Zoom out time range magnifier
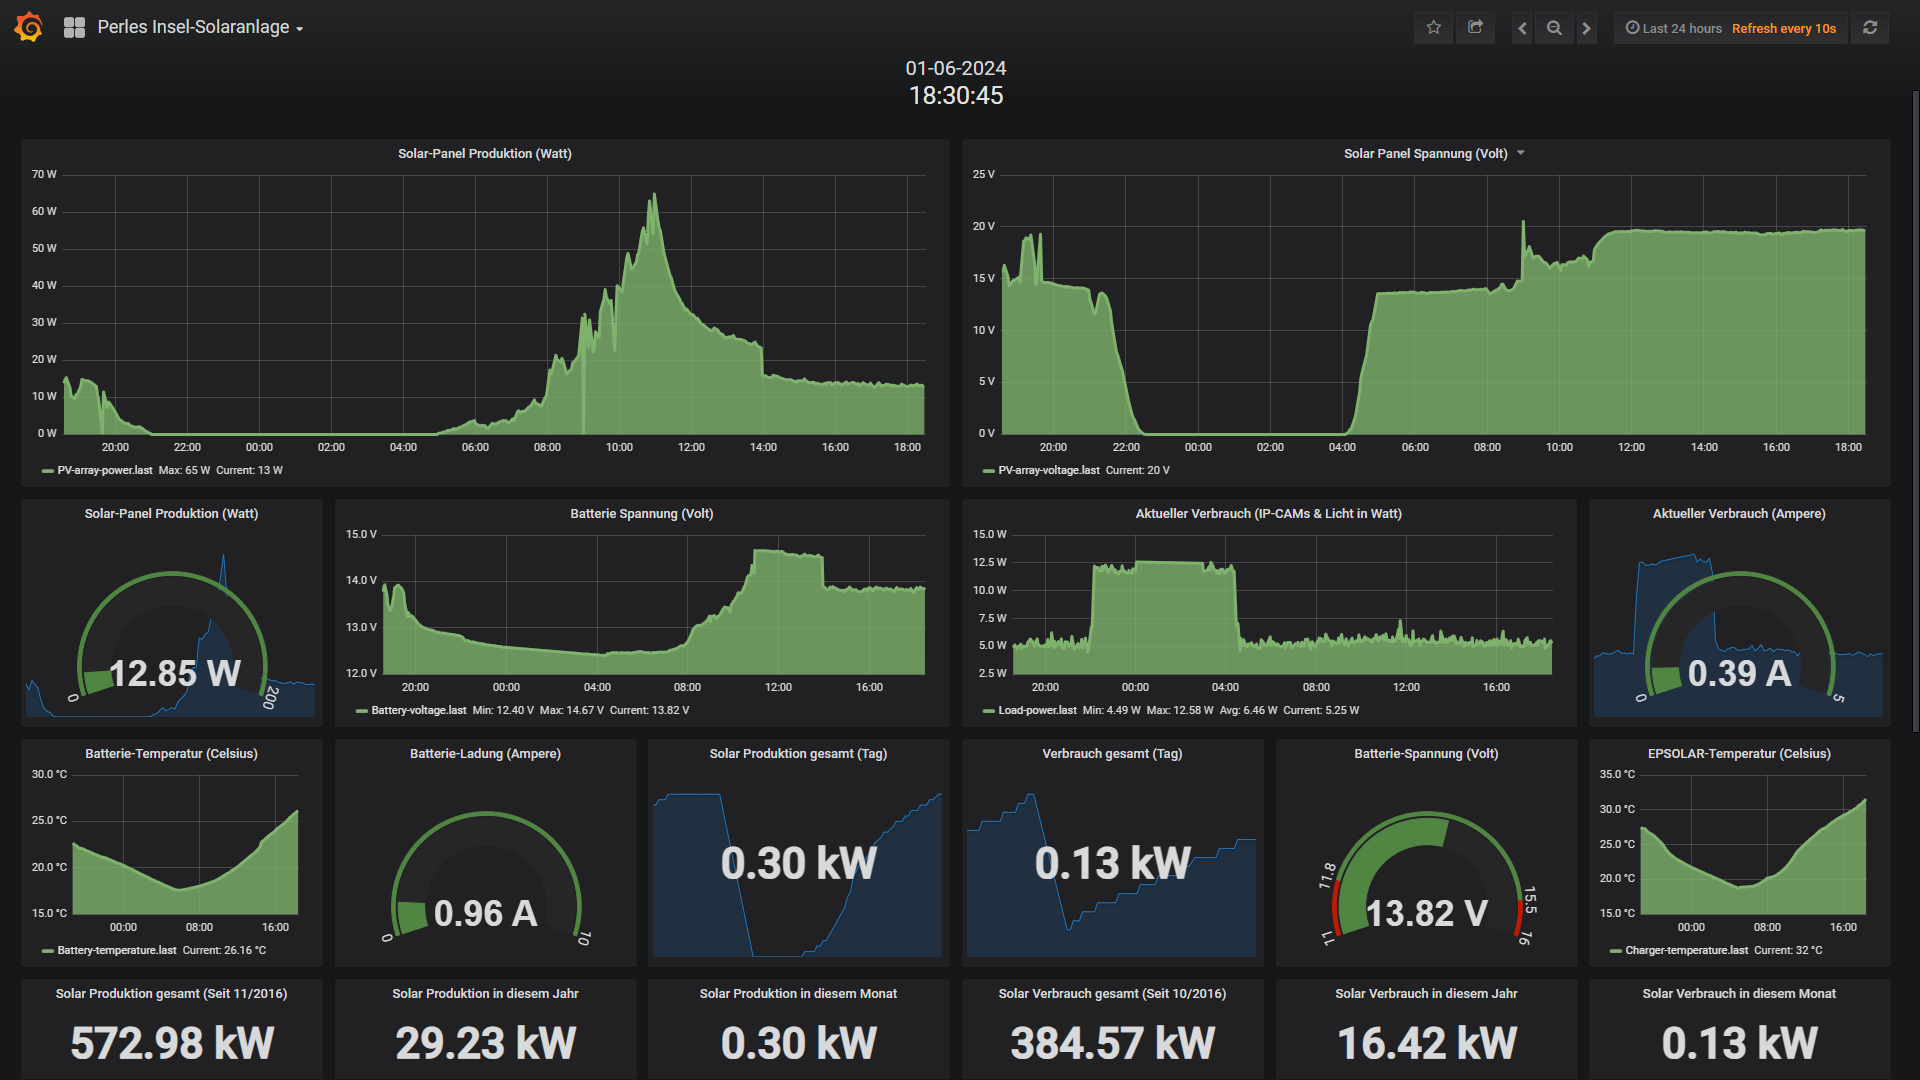Image resolution: width=1920 pixels, height=1080 pixels. pos(1554,28)
